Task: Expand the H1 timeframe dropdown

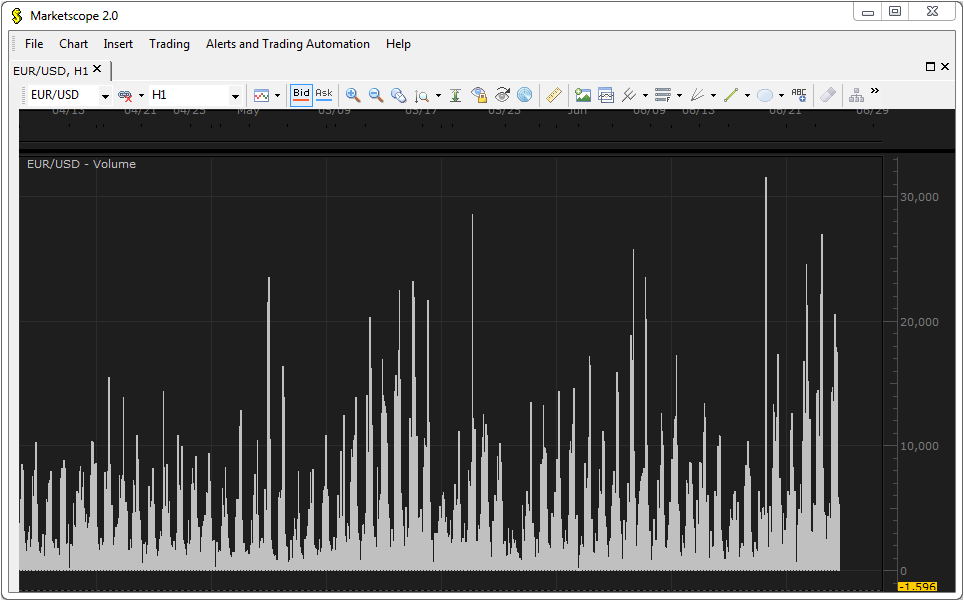Action: (x=235, y=96)
